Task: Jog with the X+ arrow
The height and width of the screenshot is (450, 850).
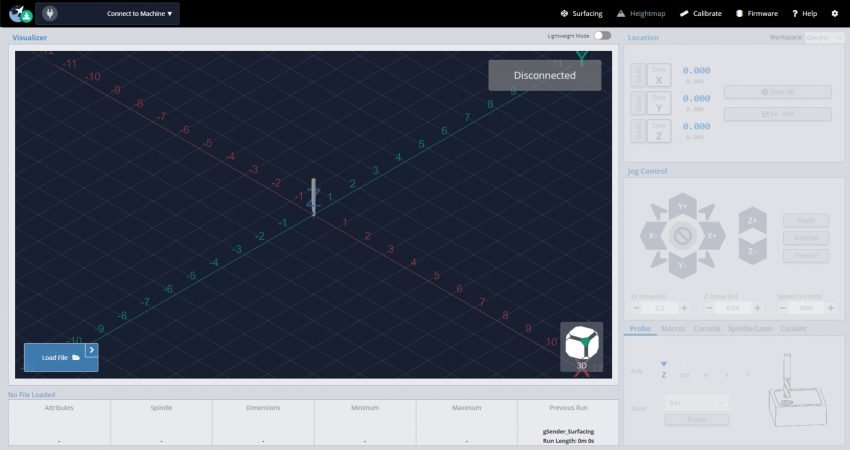Action: click(712, 236)
